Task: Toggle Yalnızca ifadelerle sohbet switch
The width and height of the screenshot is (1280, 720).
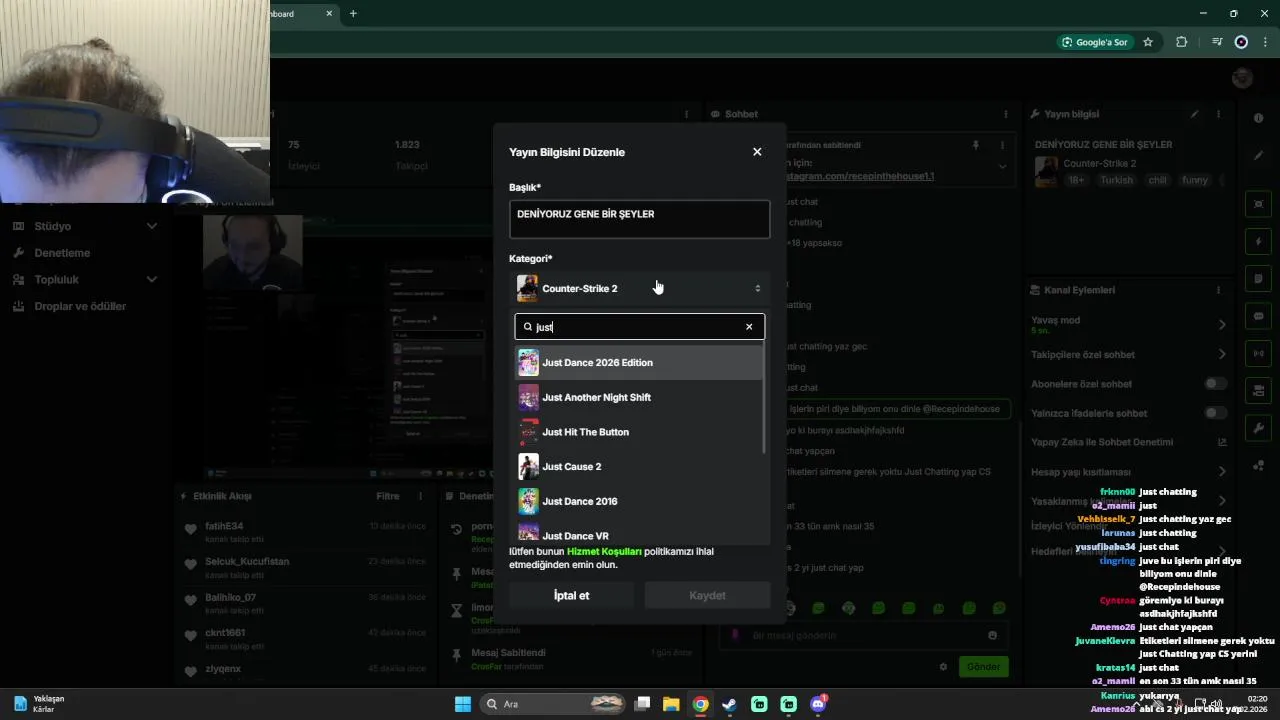Action: click(x=1215, y=413)
